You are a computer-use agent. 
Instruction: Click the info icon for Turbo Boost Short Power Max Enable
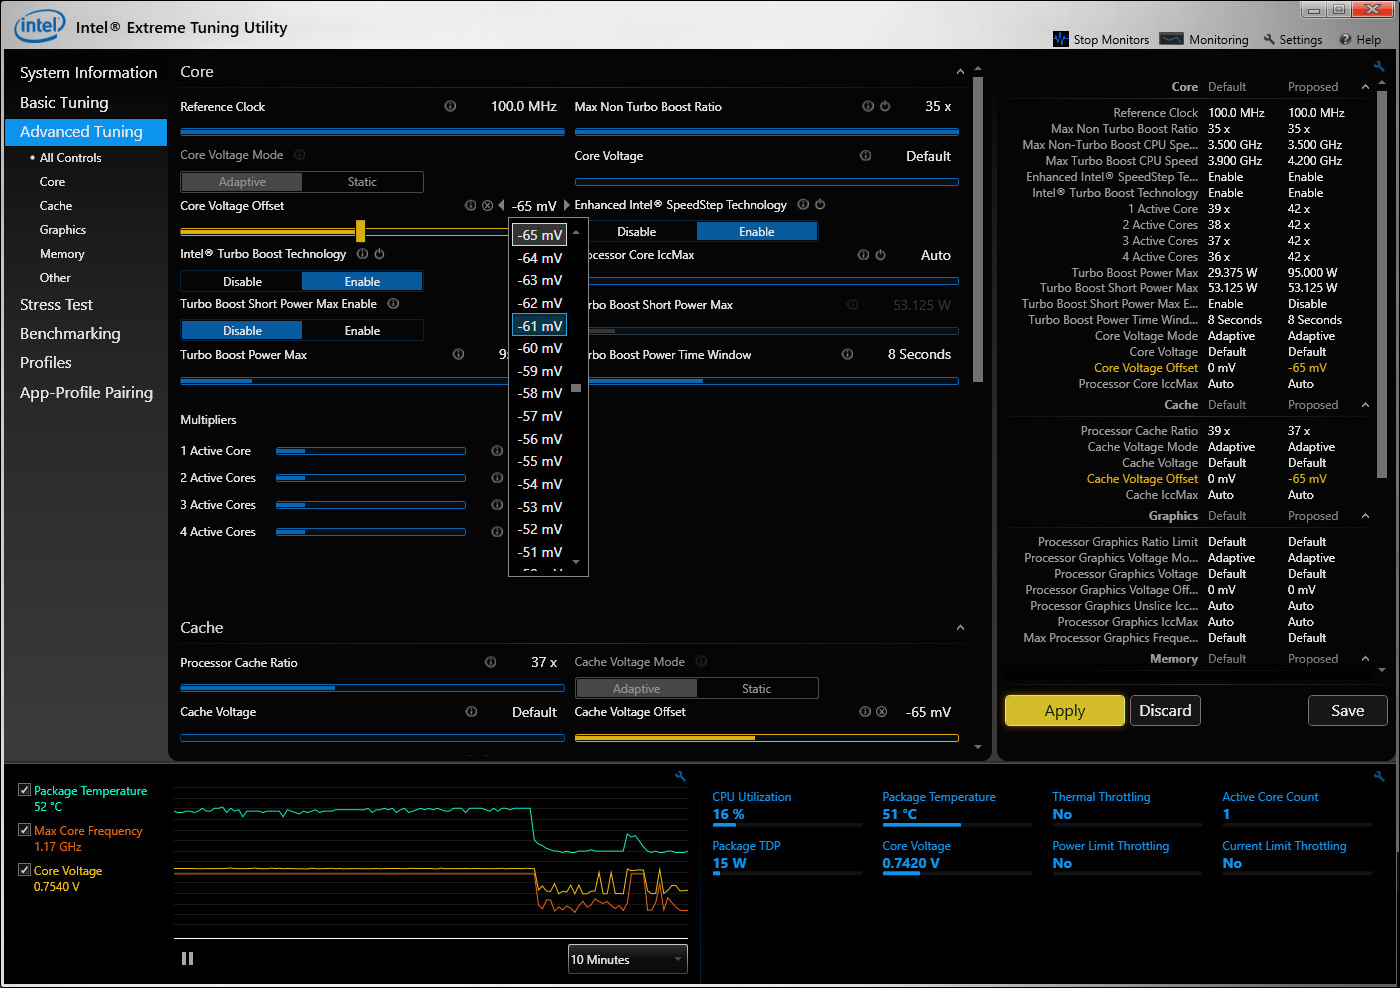click(x=393, y=303)
